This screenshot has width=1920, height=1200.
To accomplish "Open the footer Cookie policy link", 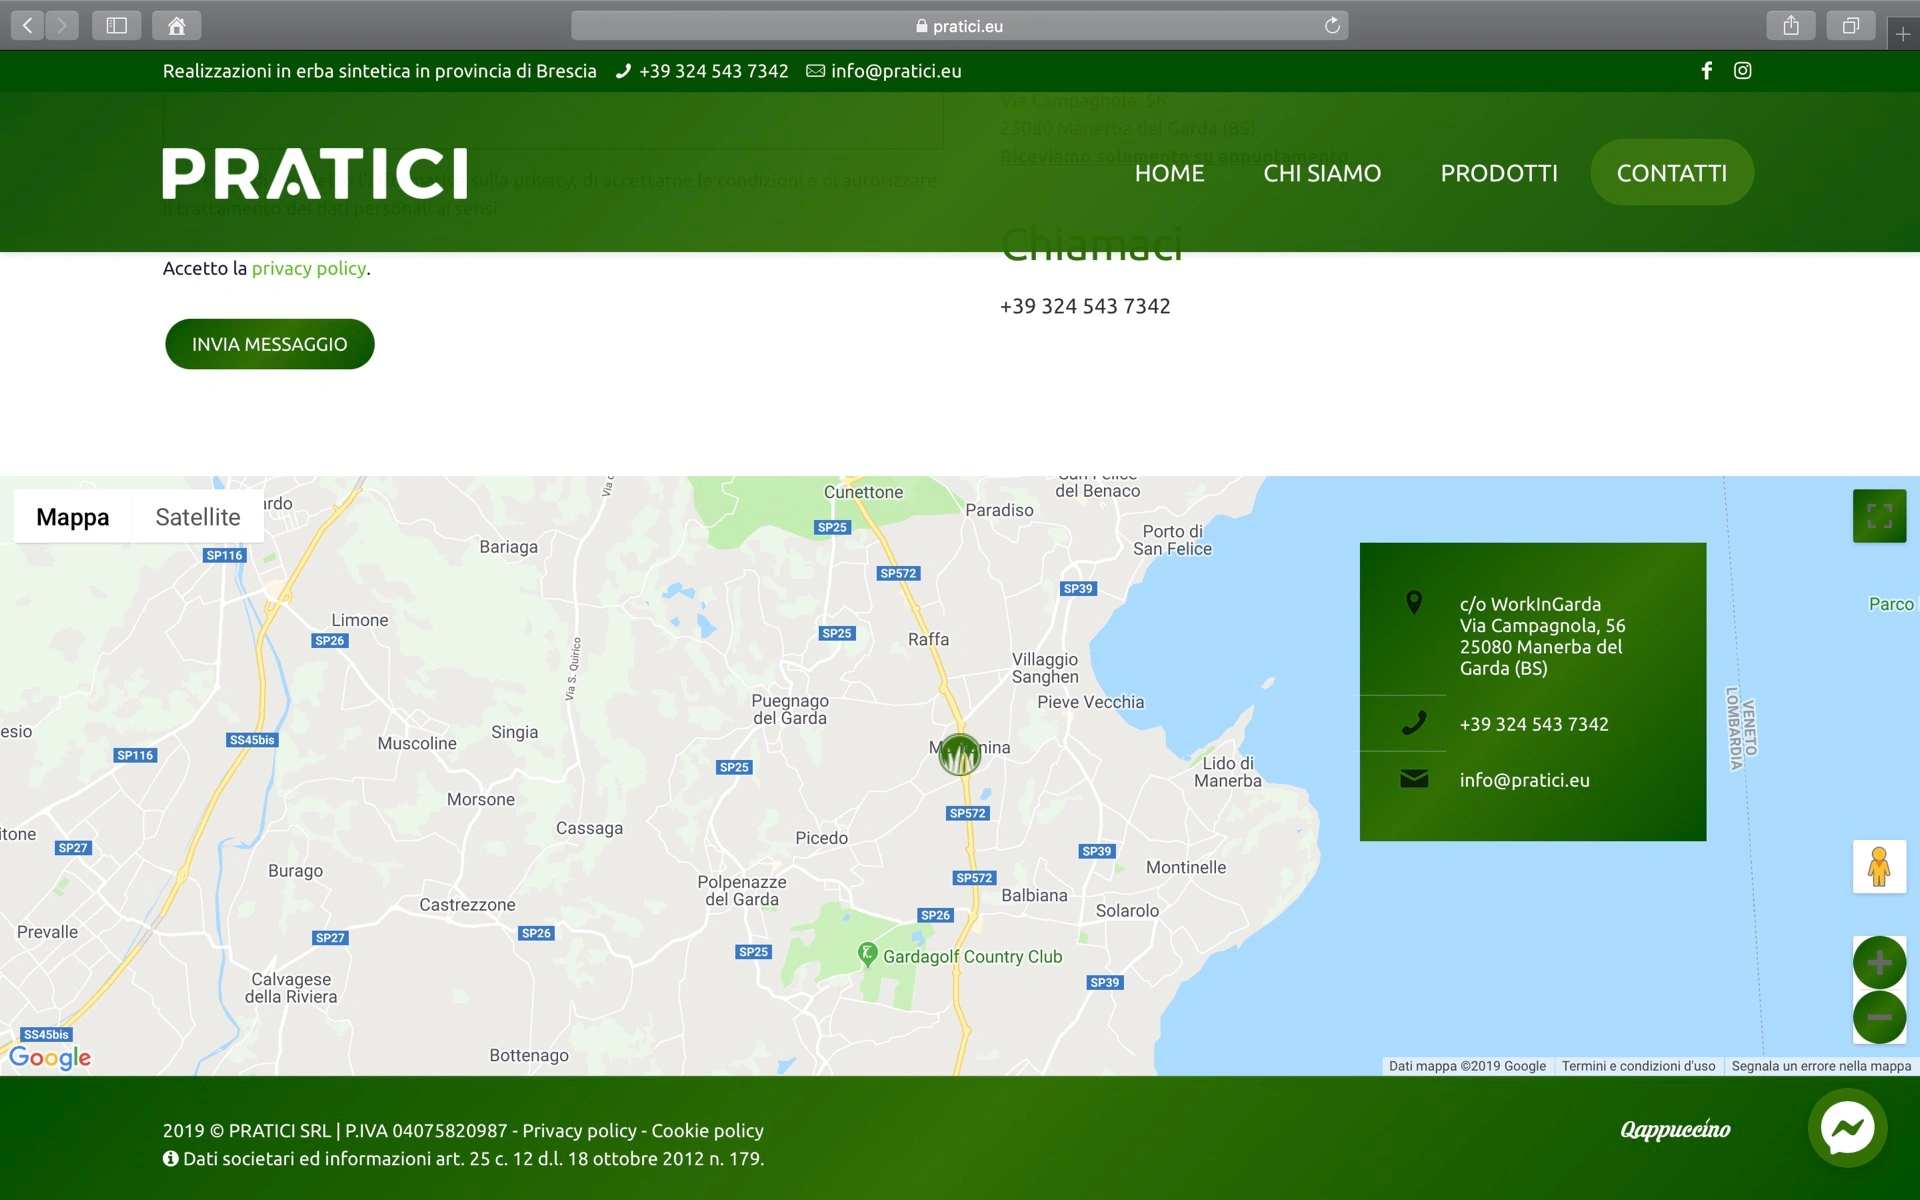I will point(708,1130).
